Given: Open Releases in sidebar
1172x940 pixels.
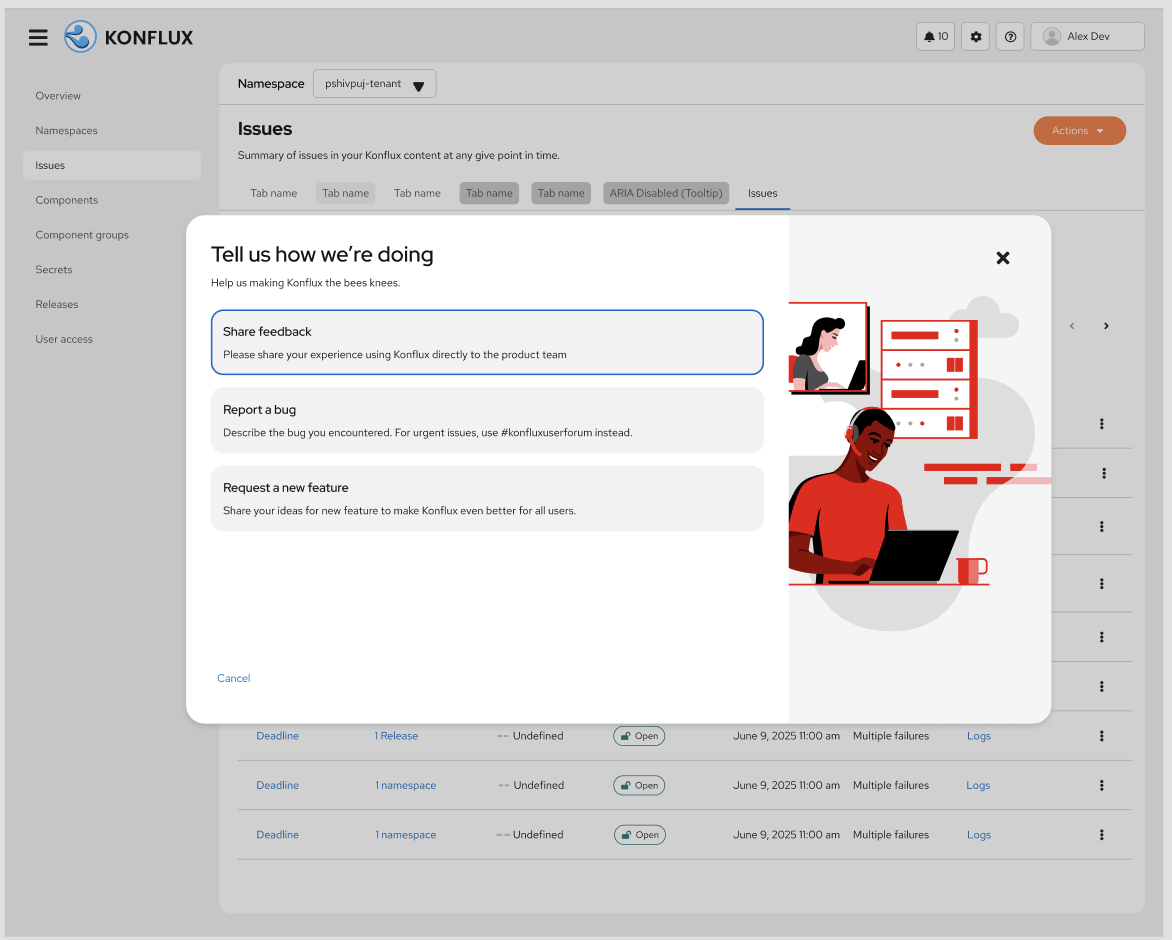Looking at the screenshot, I should 56,304.
